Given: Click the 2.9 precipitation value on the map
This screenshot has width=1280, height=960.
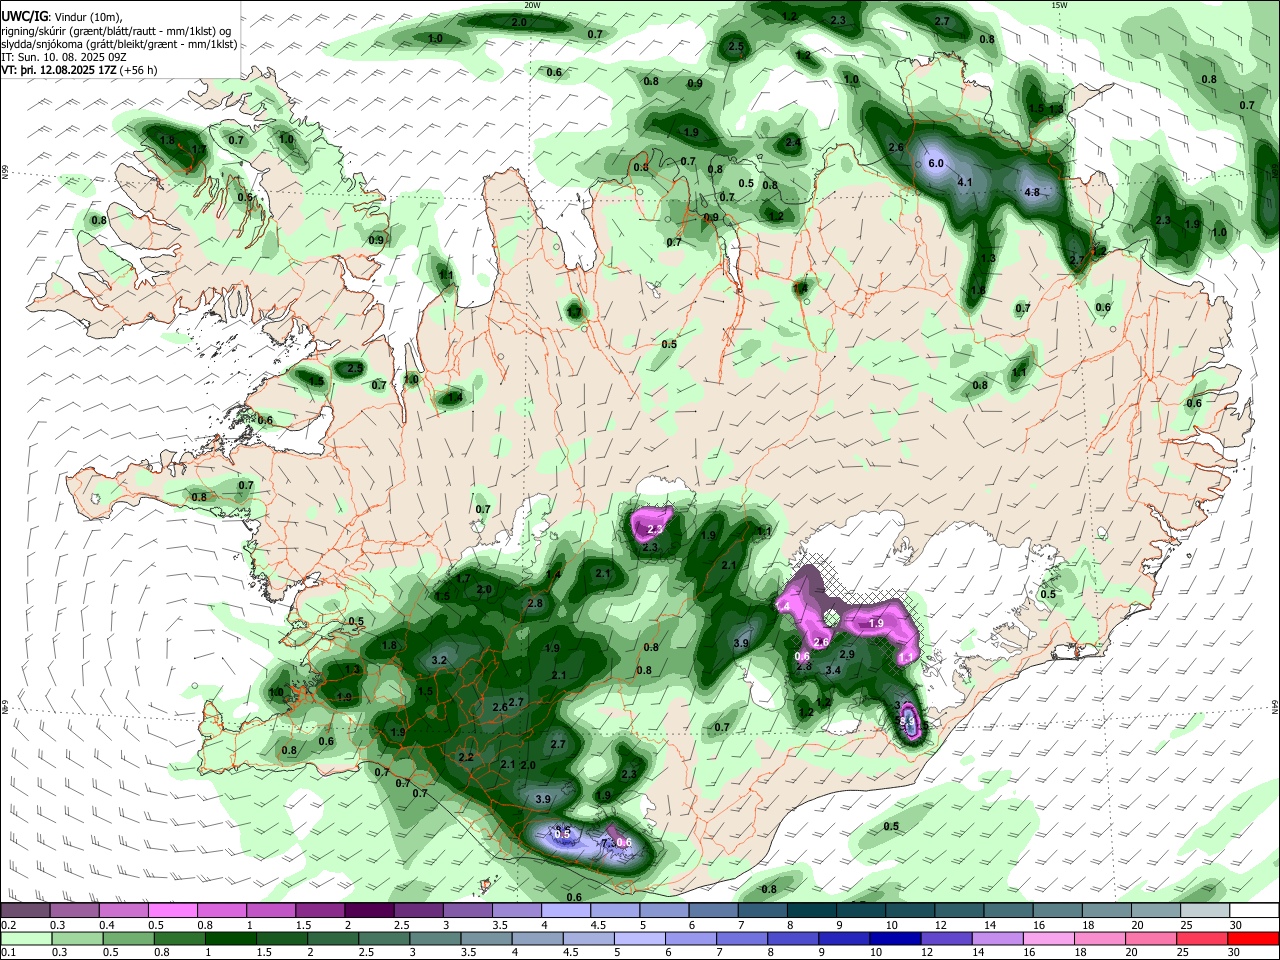Looking at the screenshot, I should [x=847, y=654].
